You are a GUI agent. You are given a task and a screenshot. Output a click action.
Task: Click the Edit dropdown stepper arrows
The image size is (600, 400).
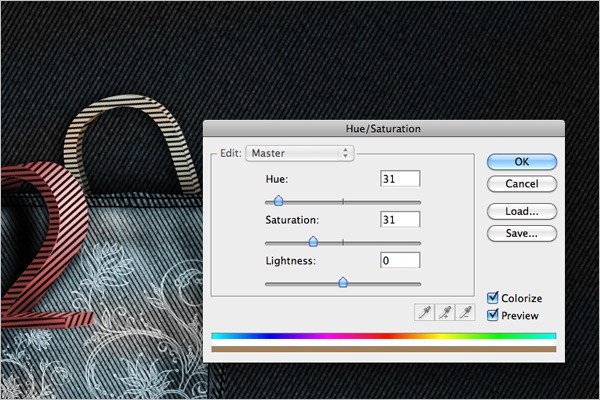click(346, 153)
